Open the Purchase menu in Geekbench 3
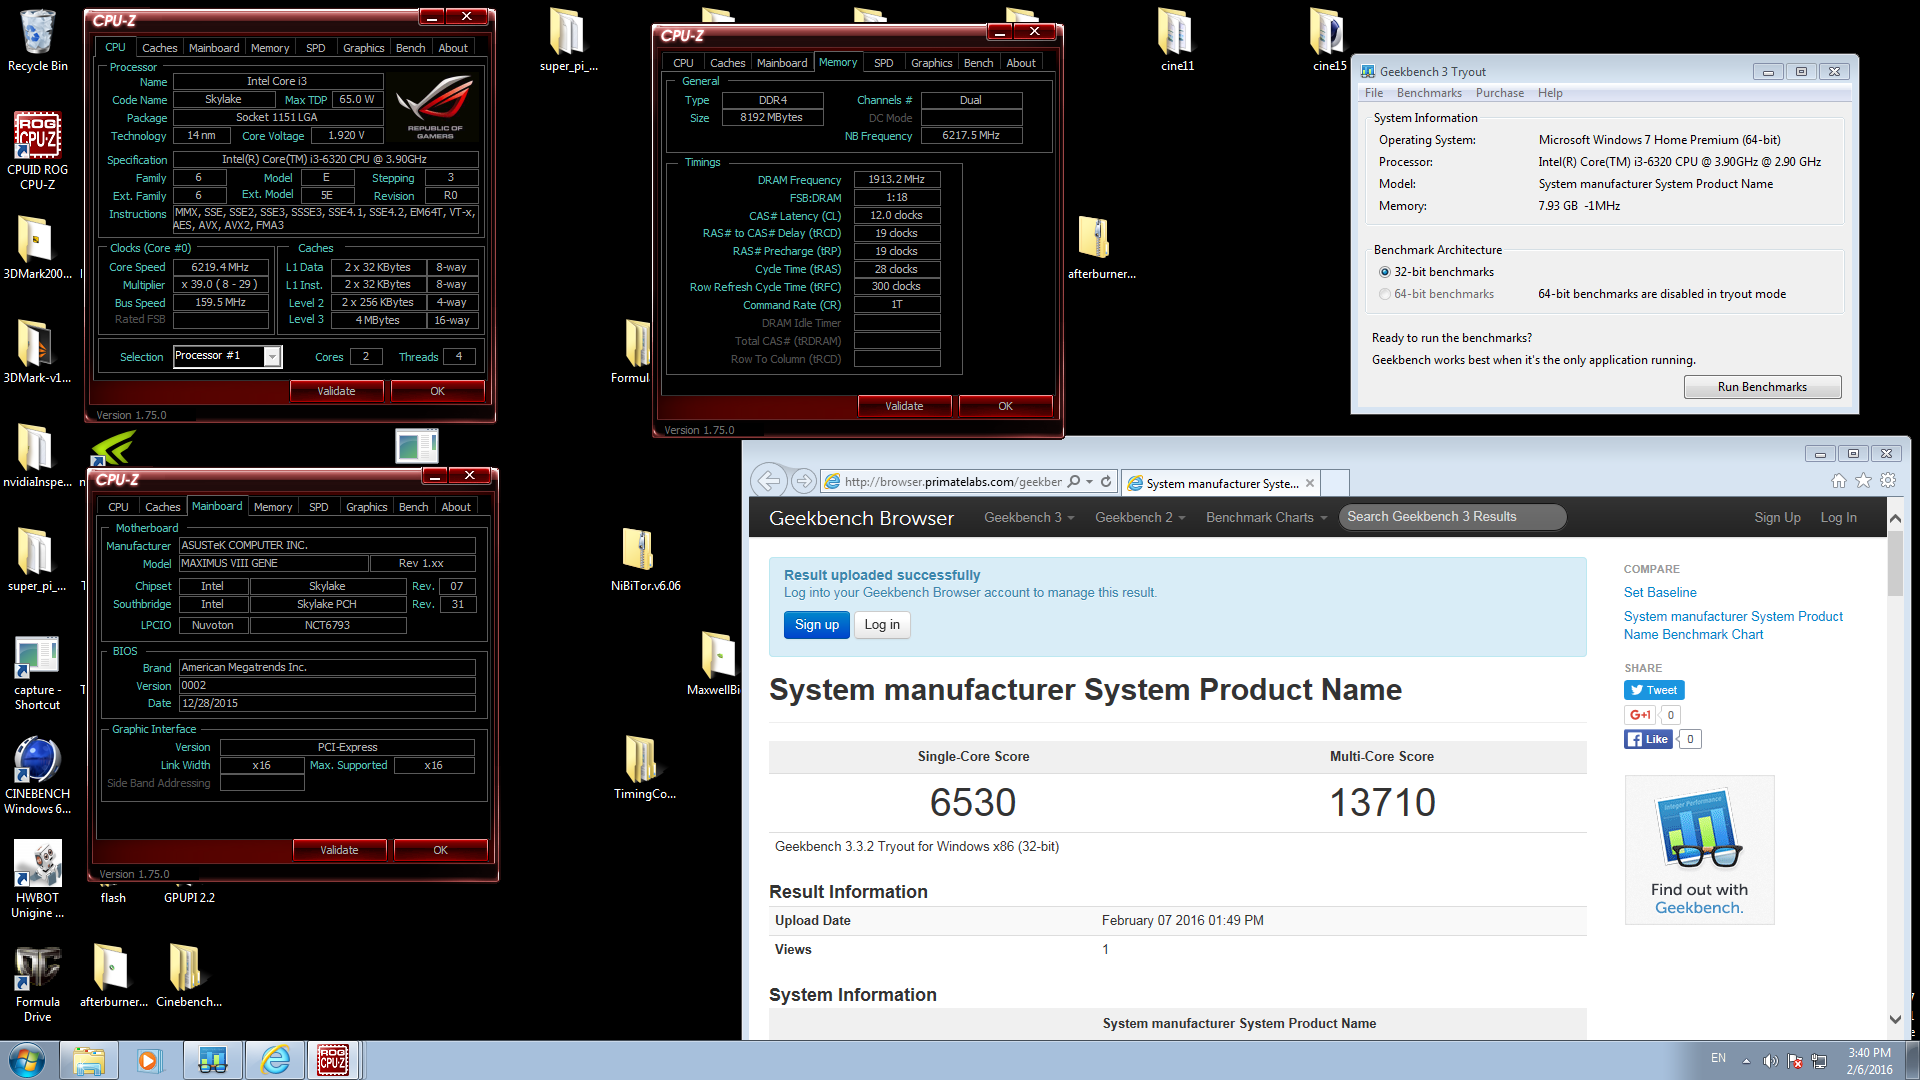The width and height of the screenshot is (1920, 1080). (x=1499, y=93)
